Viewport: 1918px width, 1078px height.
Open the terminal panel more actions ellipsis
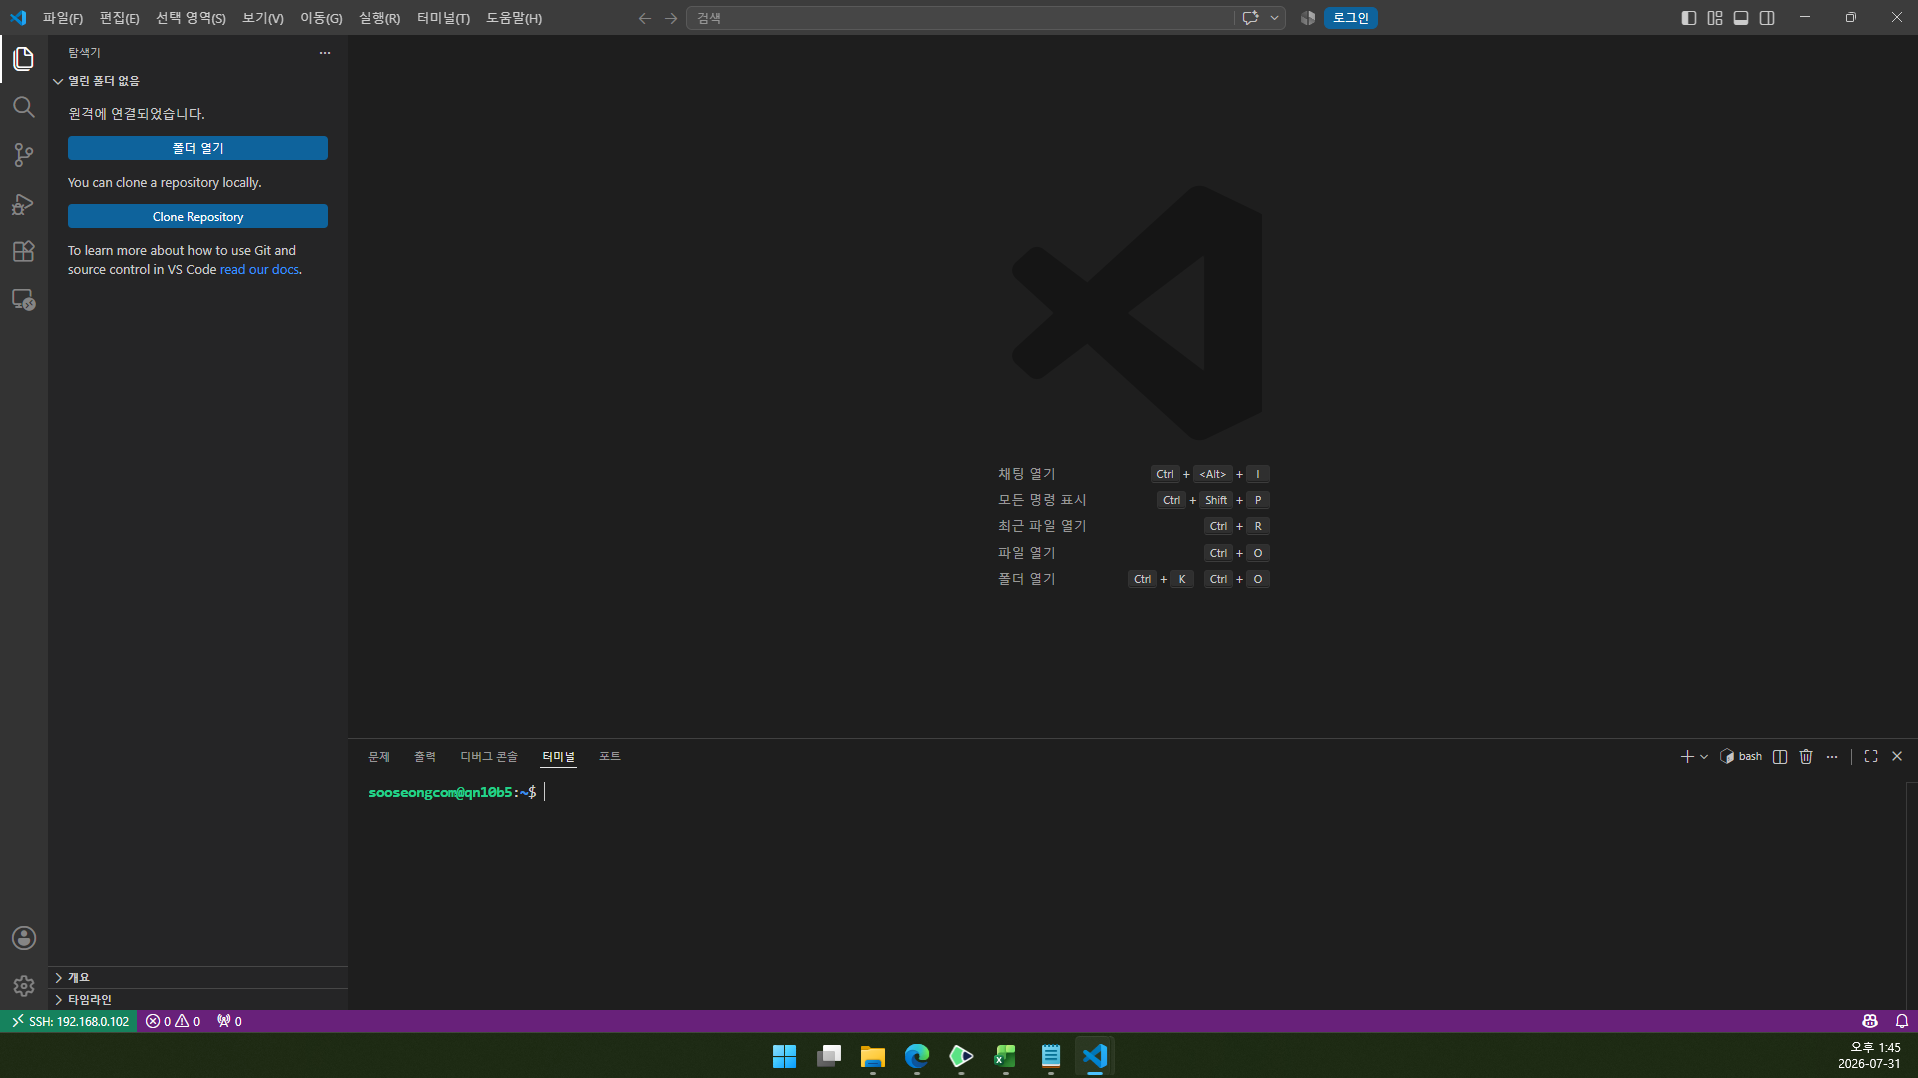pyautogui.click(x=1832, y=757)
